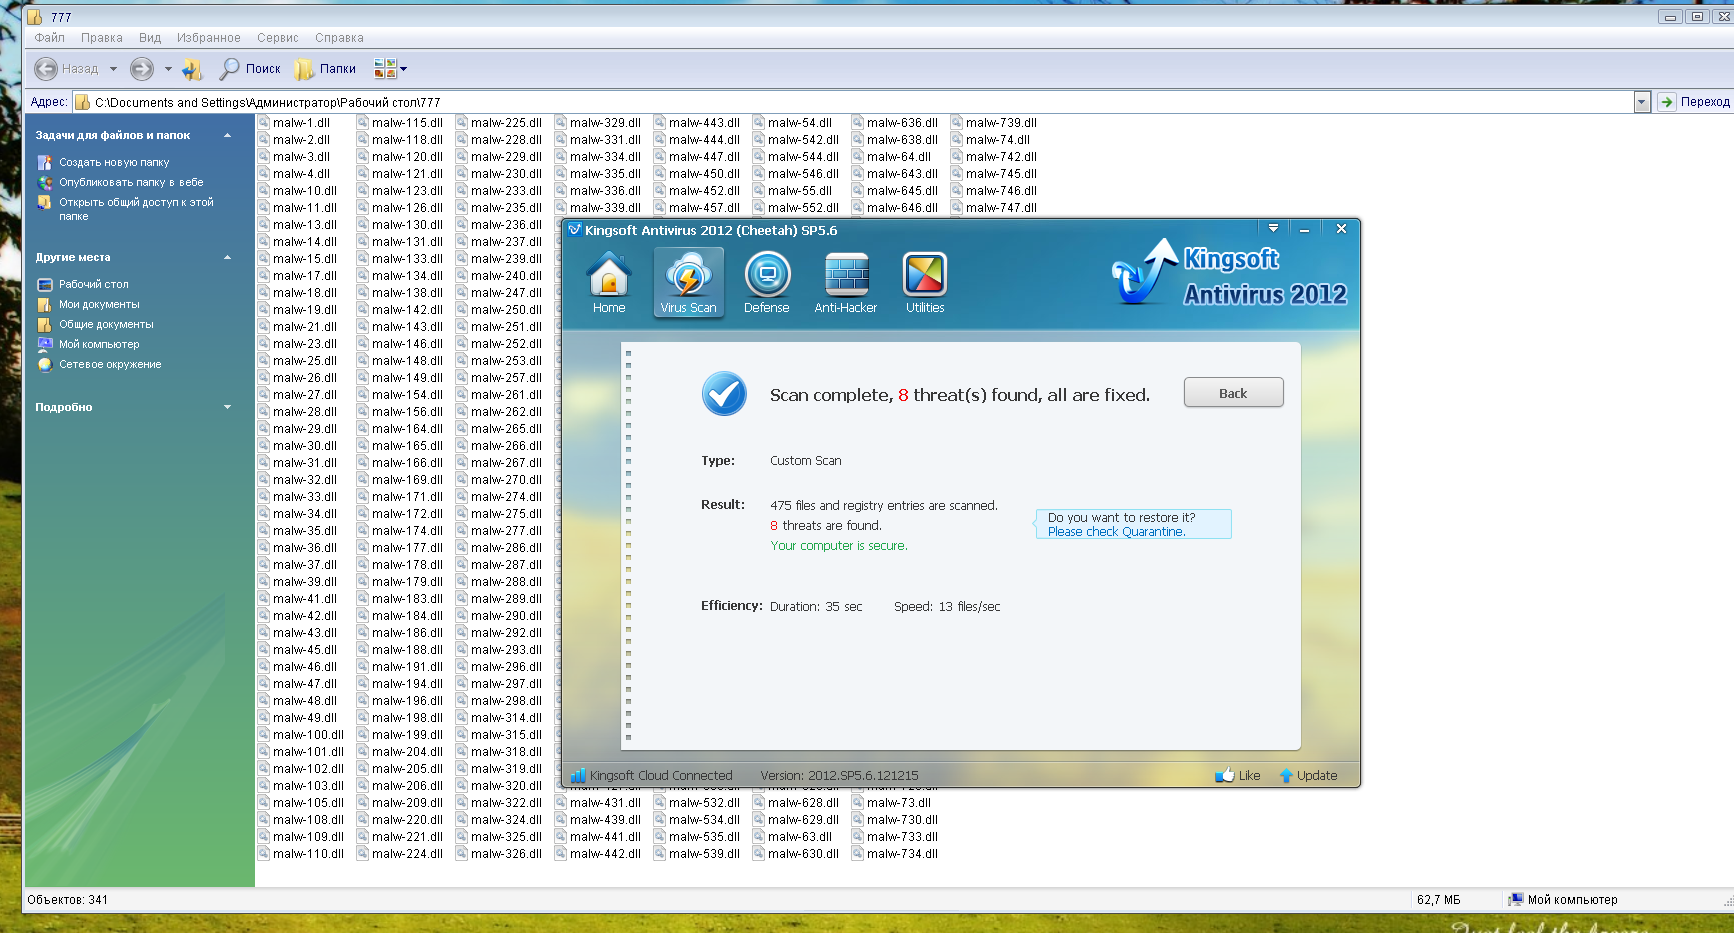Image resolution: width=1734 pixels, height=933 pixels.
Task: Open the Сервис menu
Action: coord(278,38)
